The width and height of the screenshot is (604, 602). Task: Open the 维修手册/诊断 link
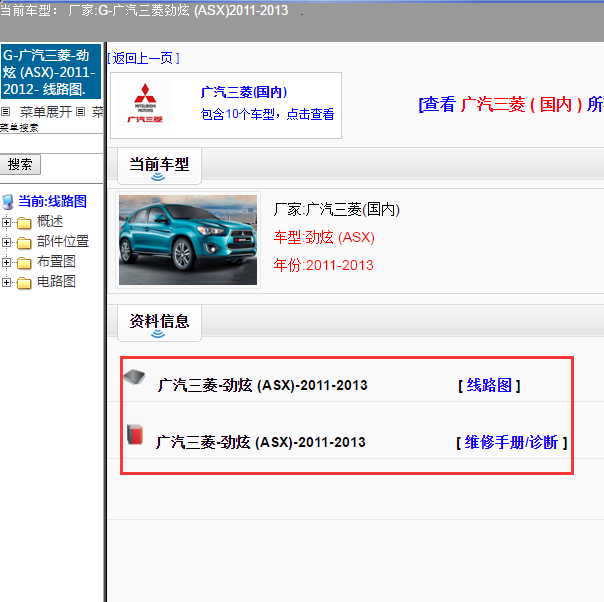point(511,442)
